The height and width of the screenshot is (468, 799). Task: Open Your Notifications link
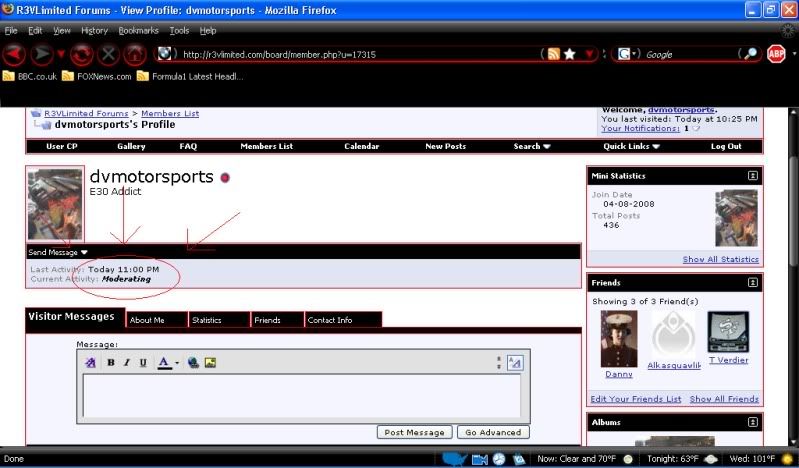click(640, 128)
